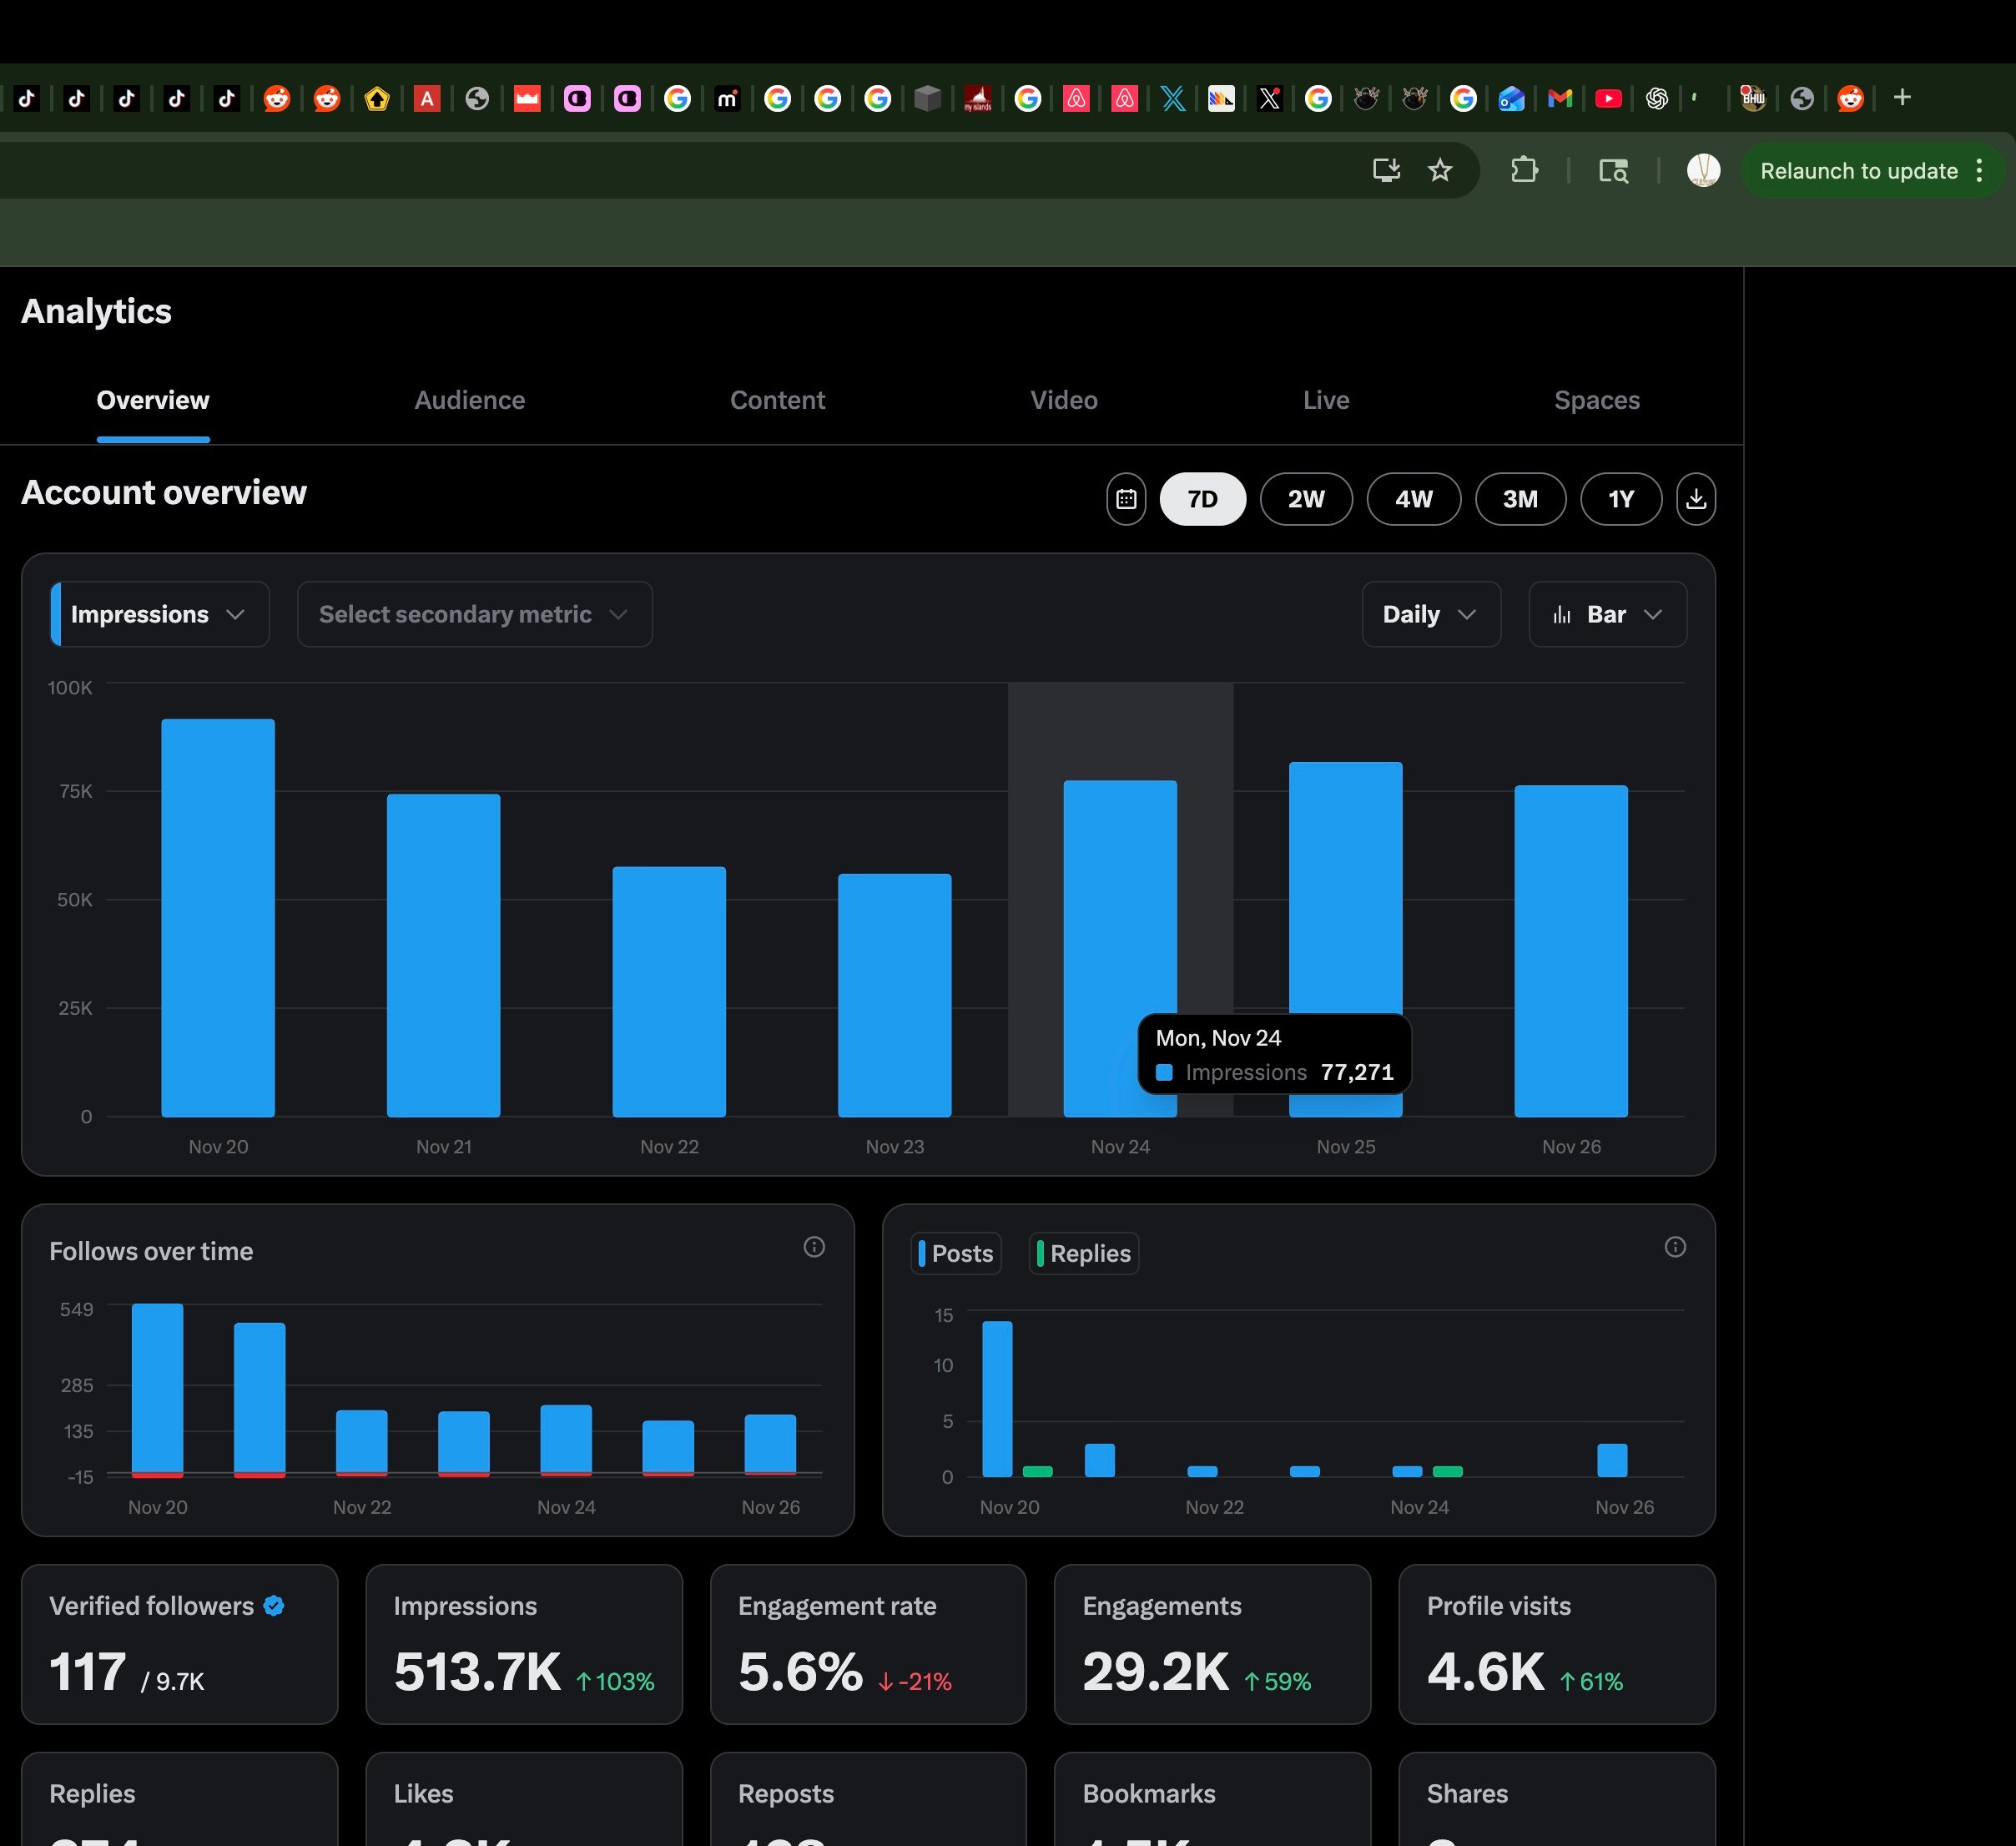Select the 4W time range
The image size is (2016, 1846).
click(1413, 499)
